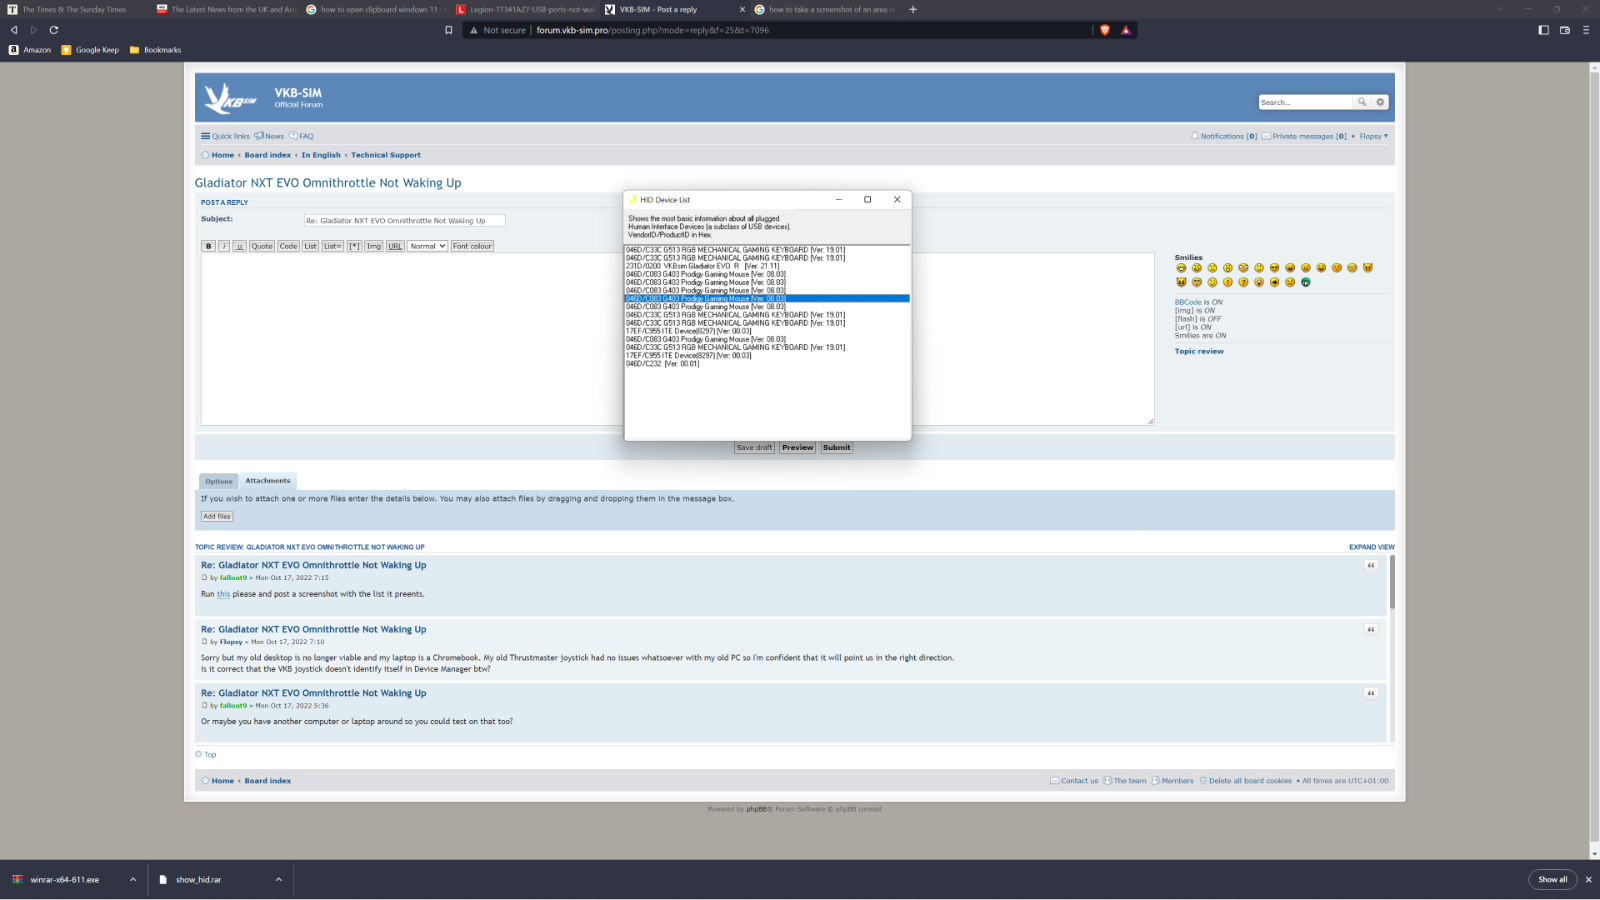Viewport: 1600px width, 900px height.
Task: Click the Notifications bell icon
Action: point(1195,136)
